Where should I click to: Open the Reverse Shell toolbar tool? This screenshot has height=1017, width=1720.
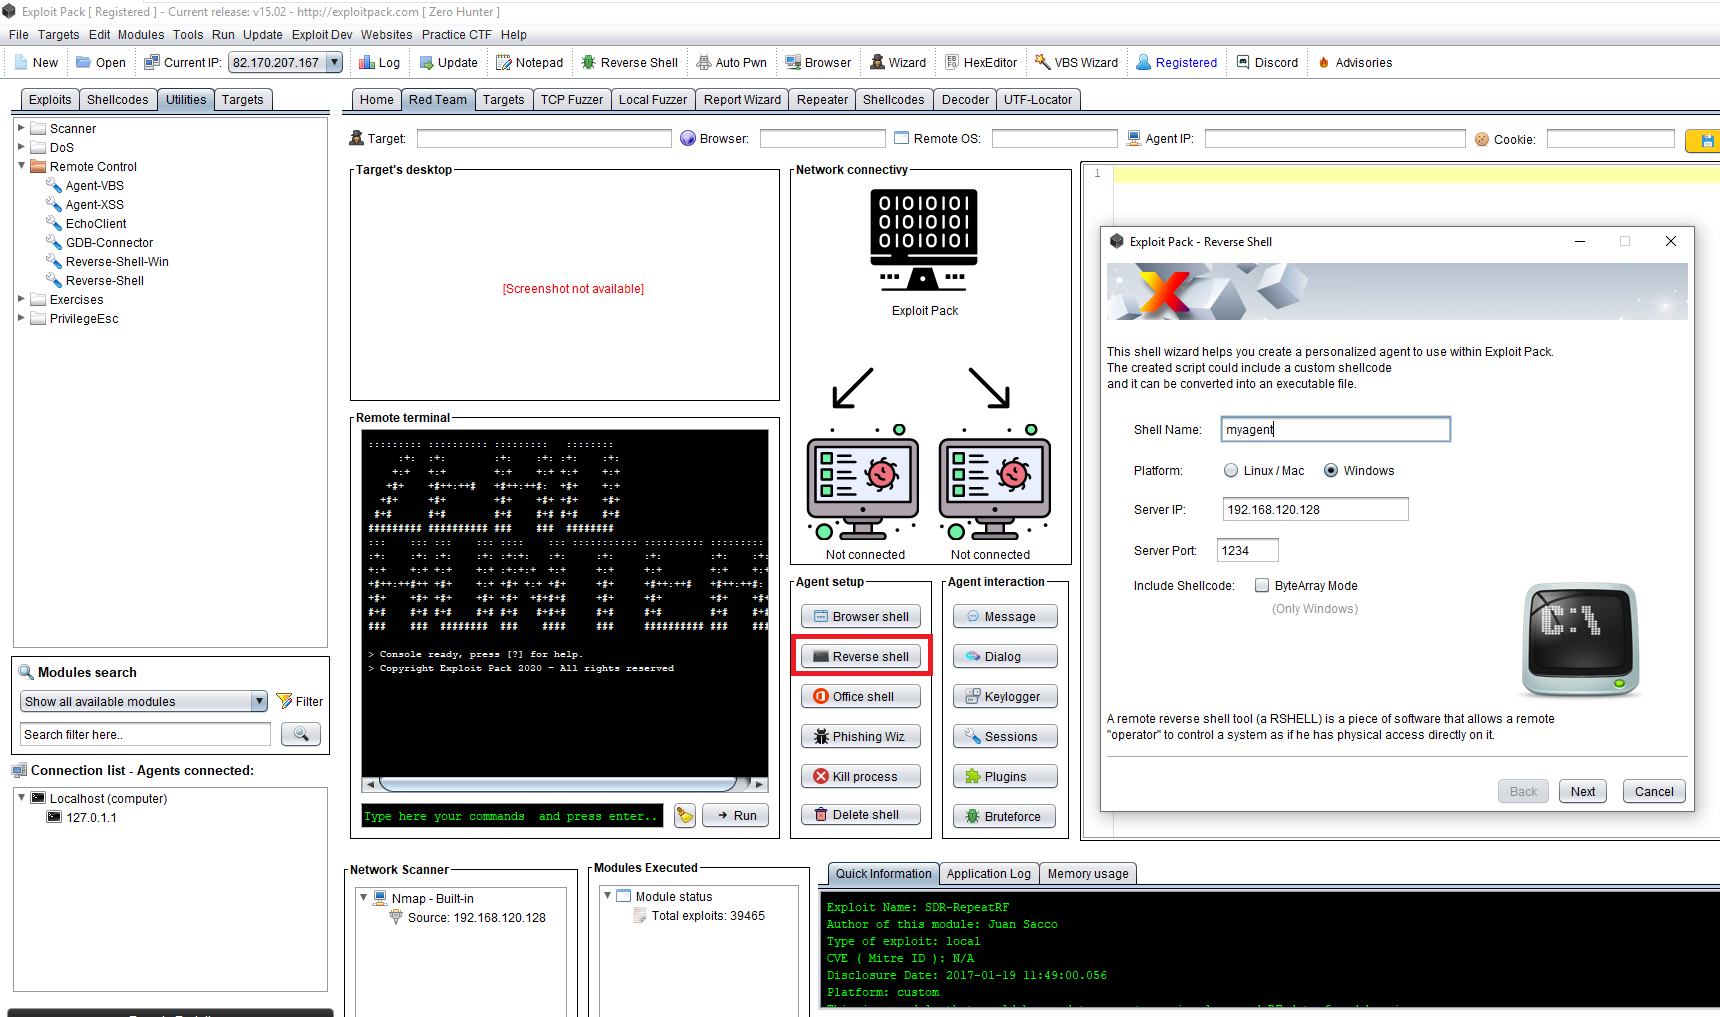tap(629, 62)
